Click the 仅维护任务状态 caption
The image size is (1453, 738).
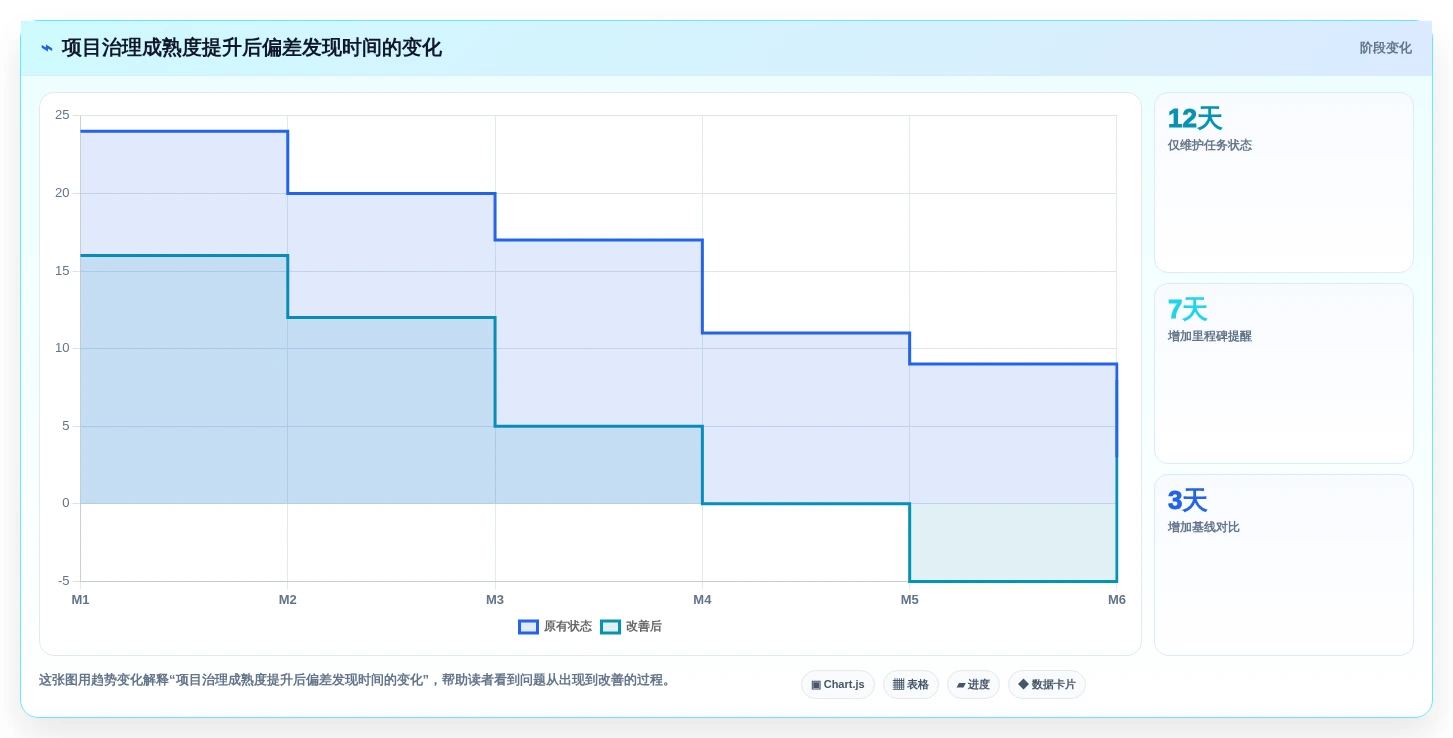(1210, 145)
